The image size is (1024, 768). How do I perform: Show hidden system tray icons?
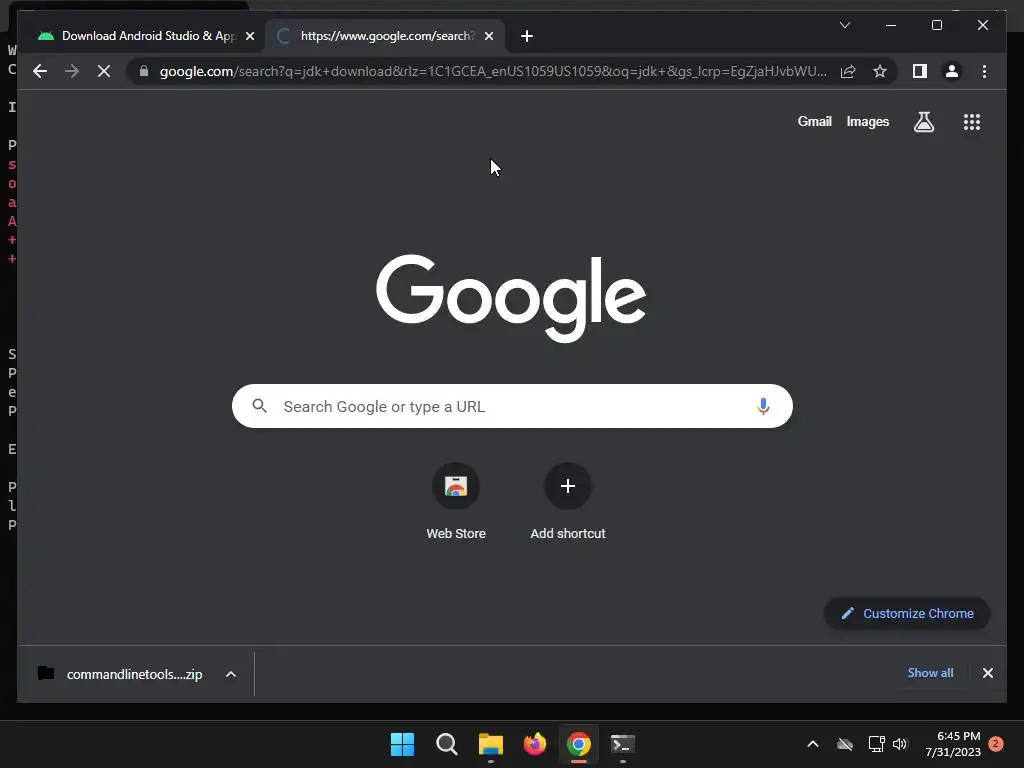pos(812,744)
